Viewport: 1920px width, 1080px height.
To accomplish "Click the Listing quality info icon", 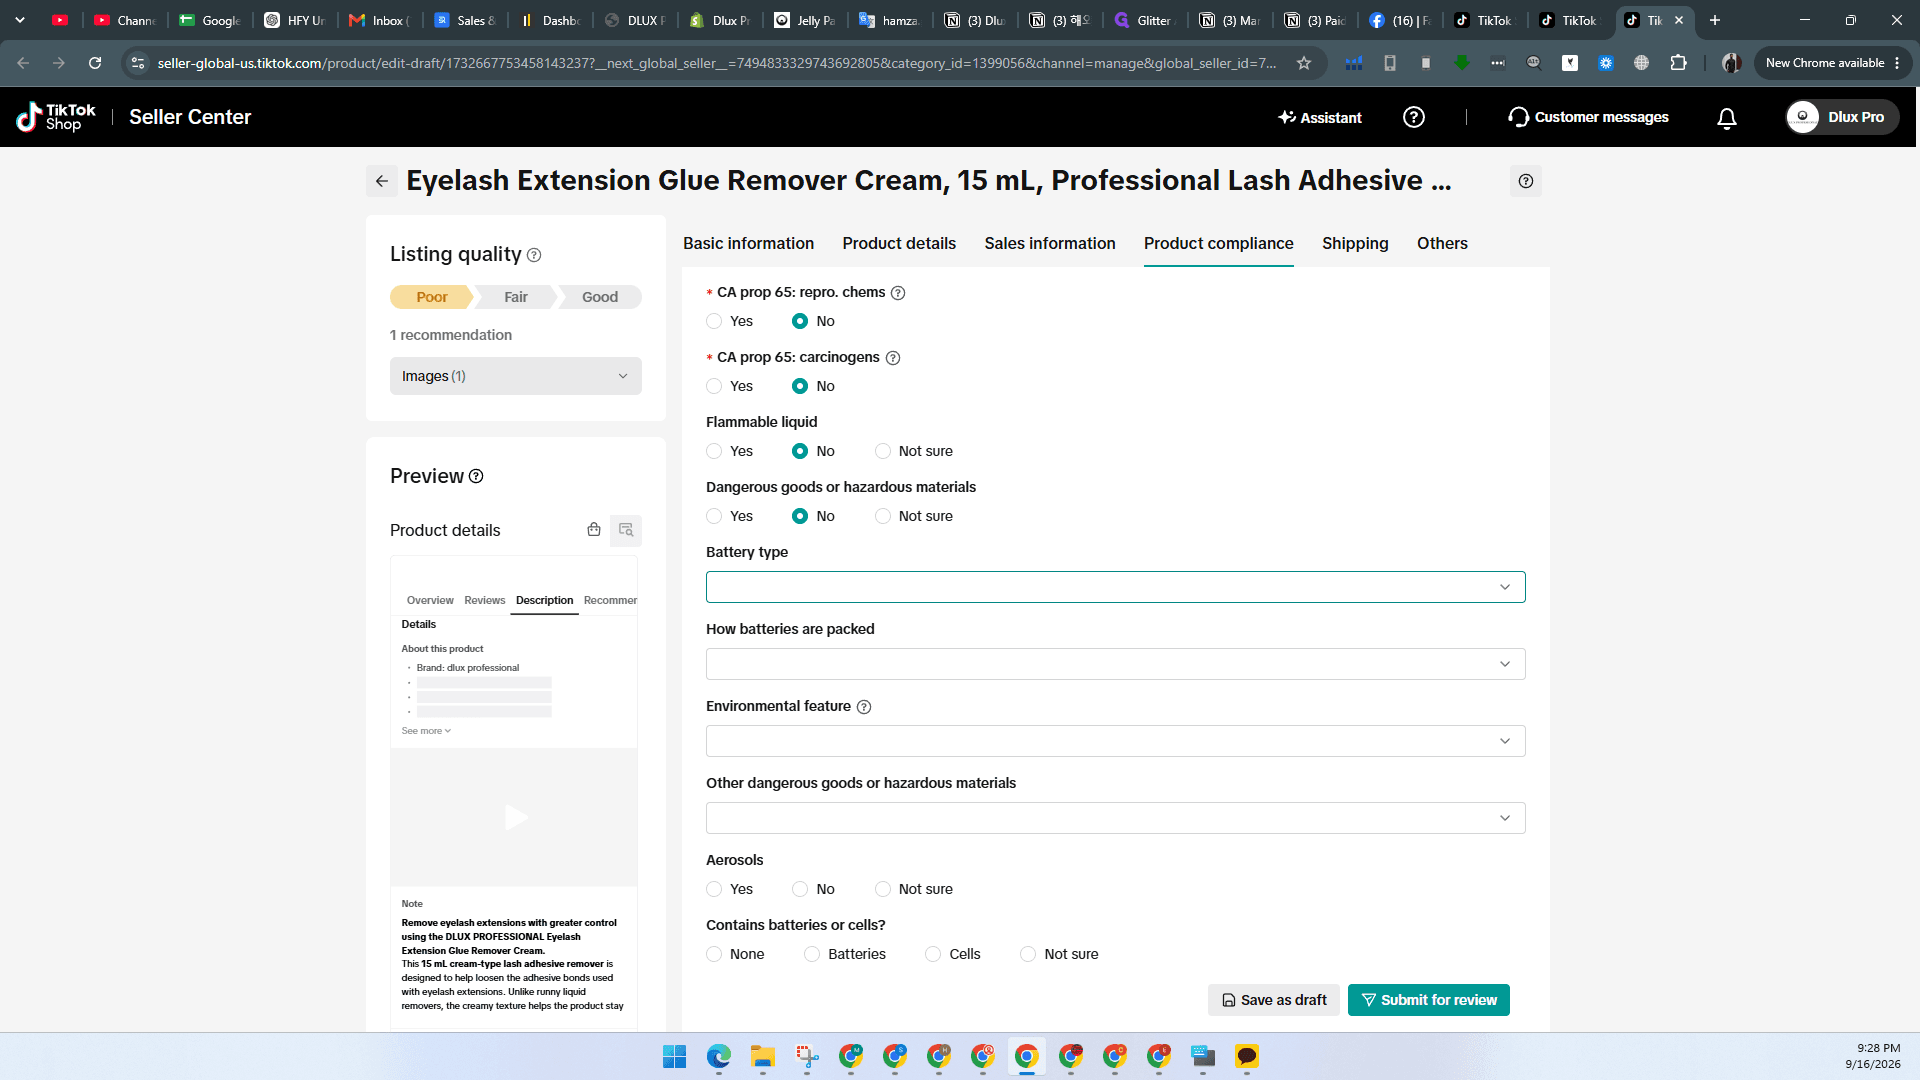I will 534,255.
